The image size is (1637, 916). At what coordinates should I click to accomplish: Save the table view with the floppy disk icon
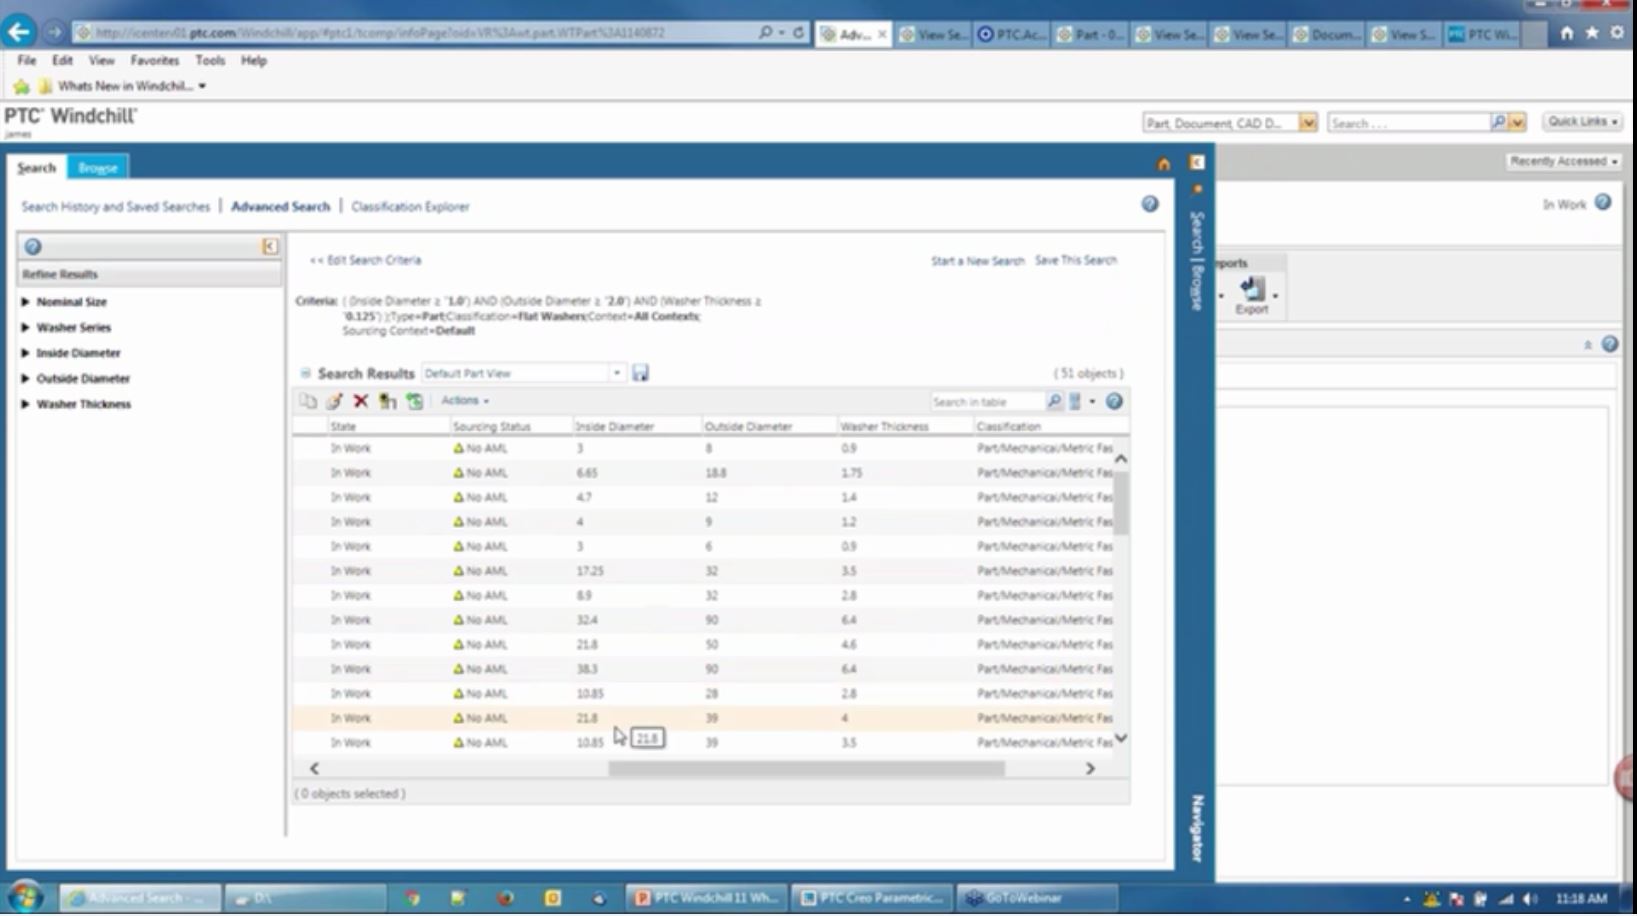point(641,373)
